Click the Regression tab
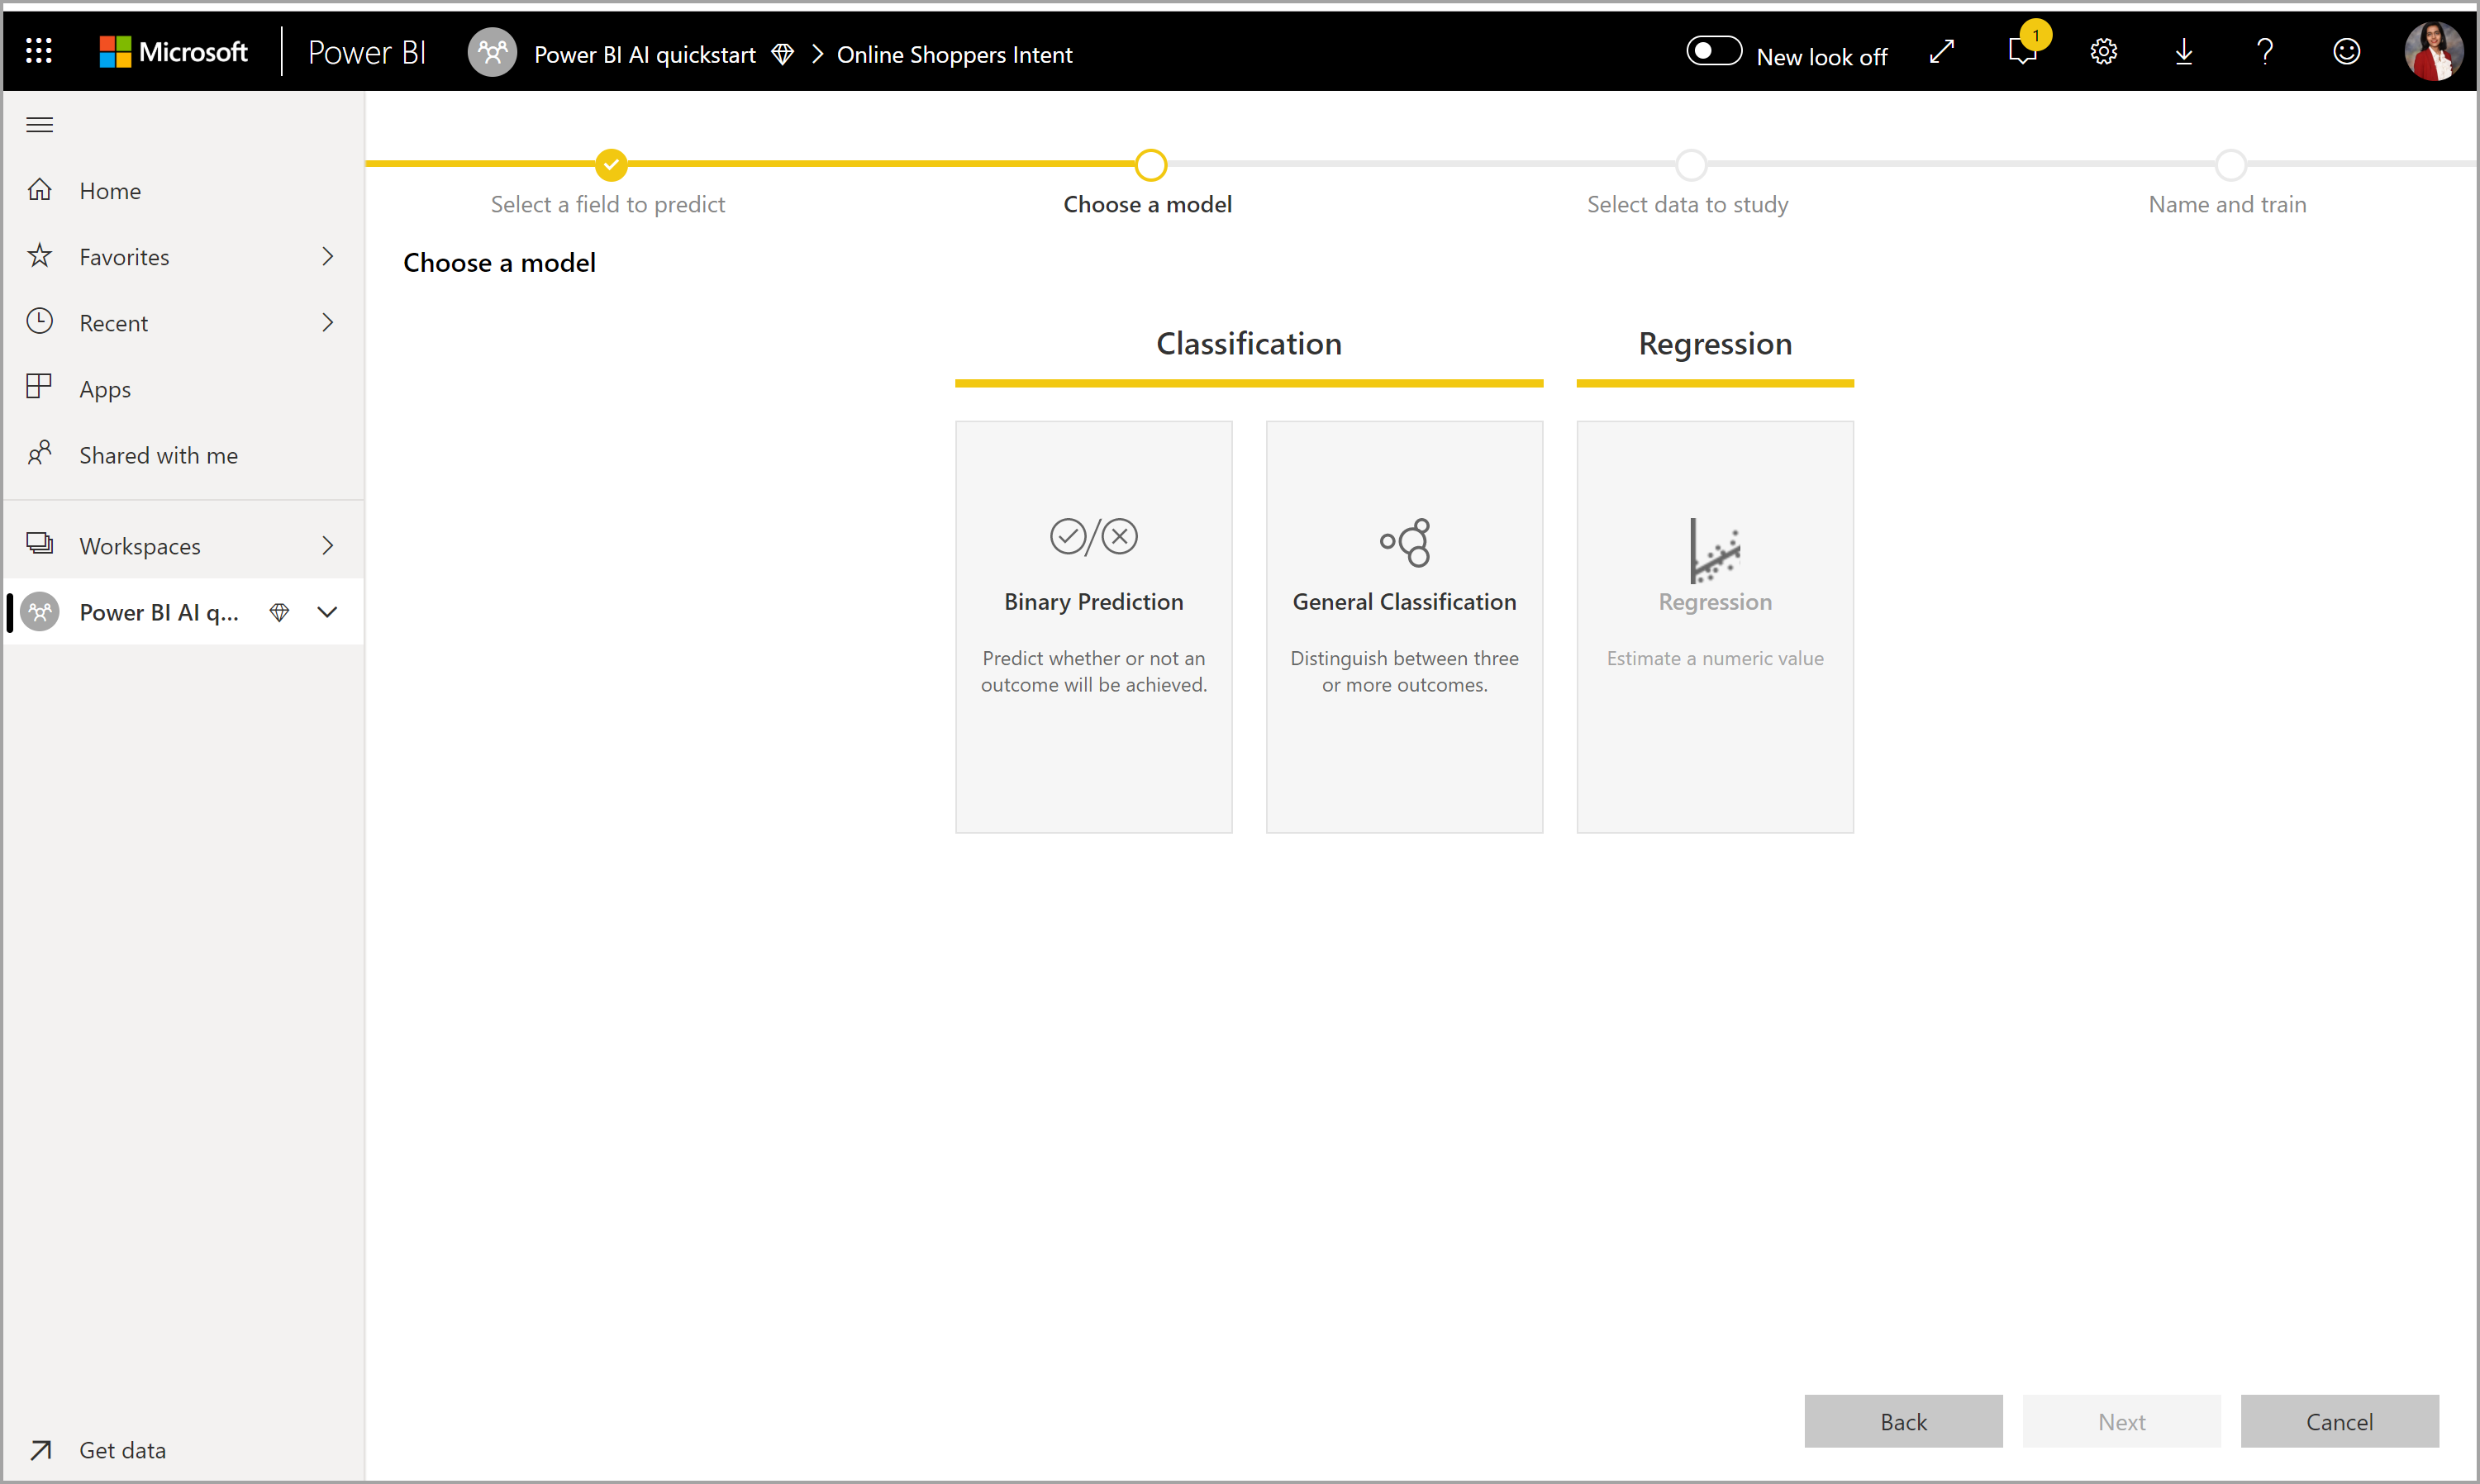This screenshot has height=1484, width=2480. 1711,343
